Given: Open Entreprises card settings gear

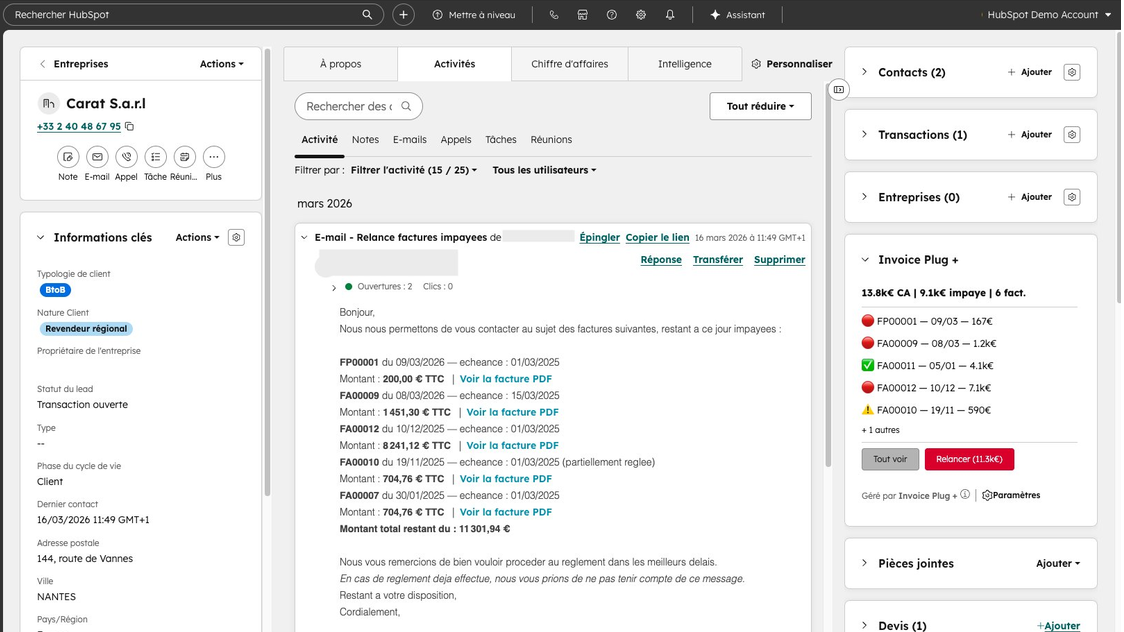Looking at the screenshot, I should pos(1072,196).
